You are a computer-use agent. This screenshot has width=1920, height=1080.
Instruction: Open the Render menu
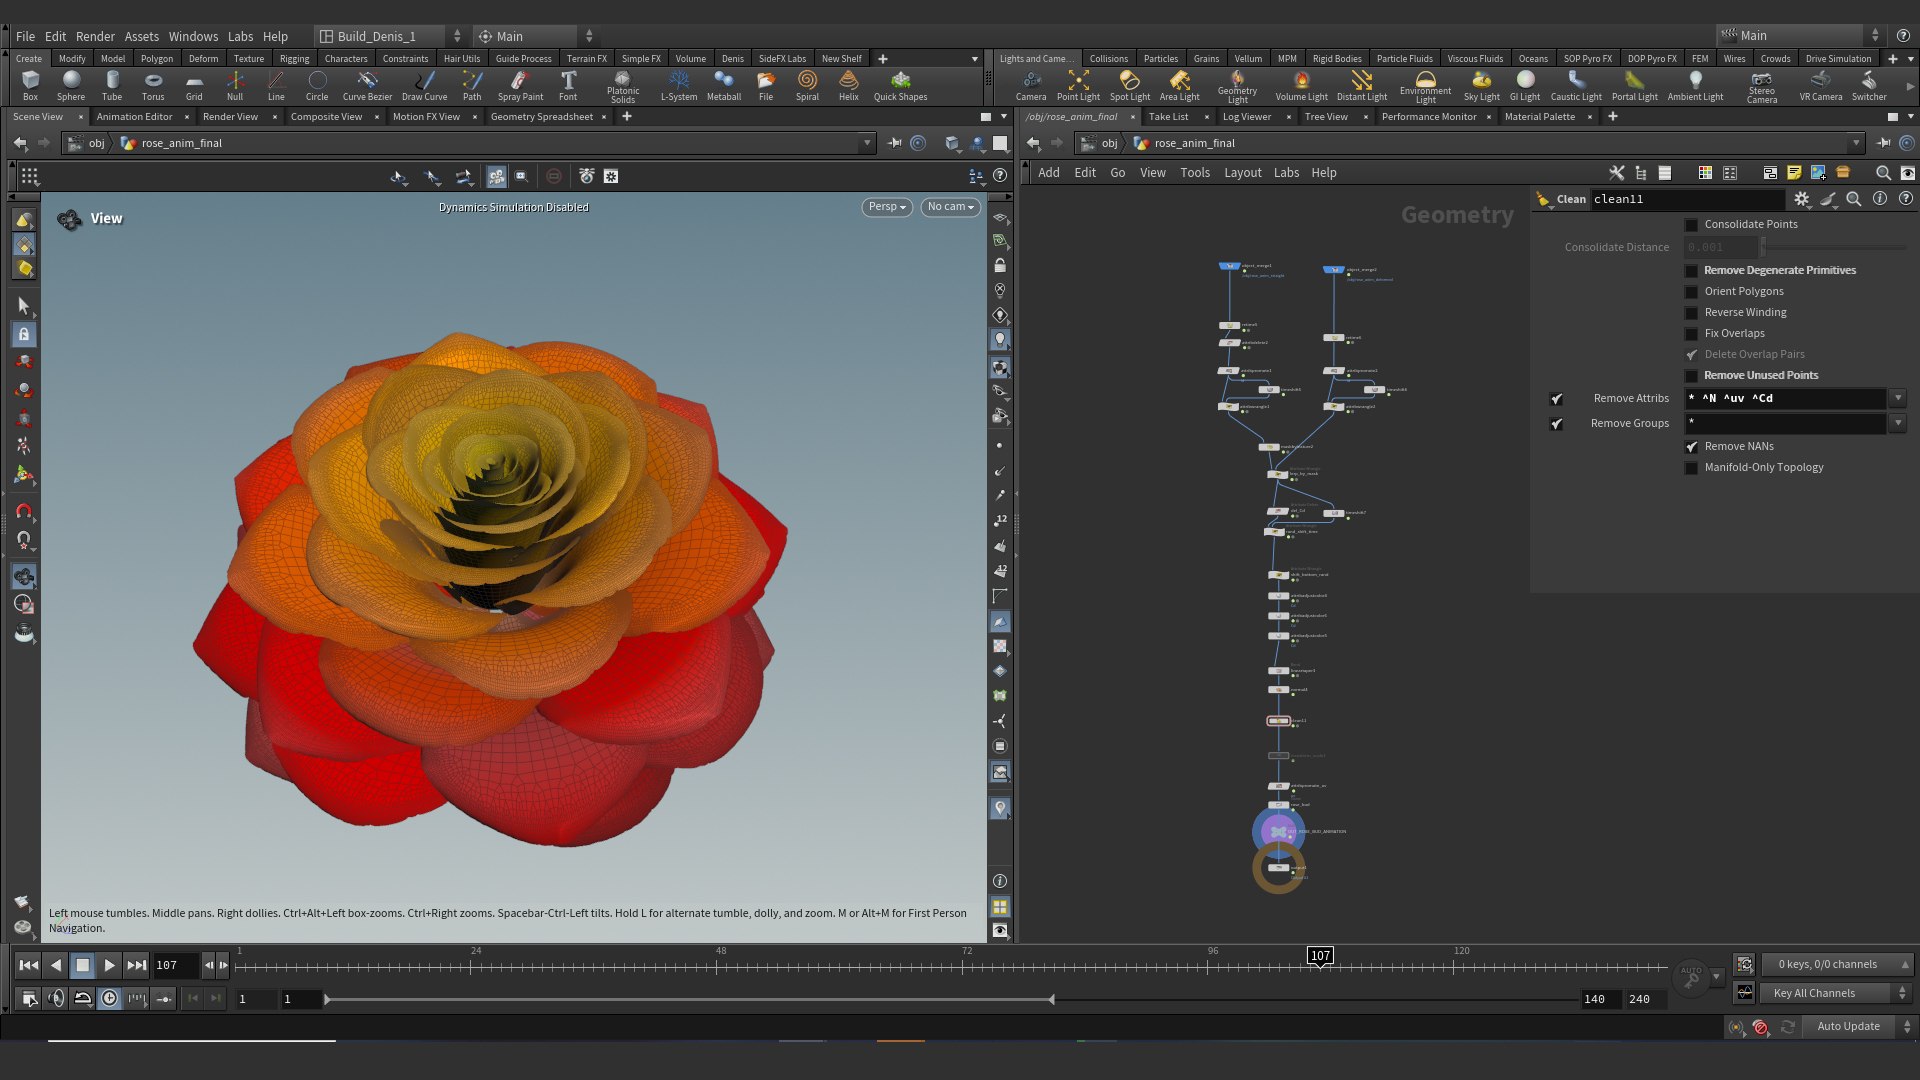pyautogui.click(x=95, y=36)
